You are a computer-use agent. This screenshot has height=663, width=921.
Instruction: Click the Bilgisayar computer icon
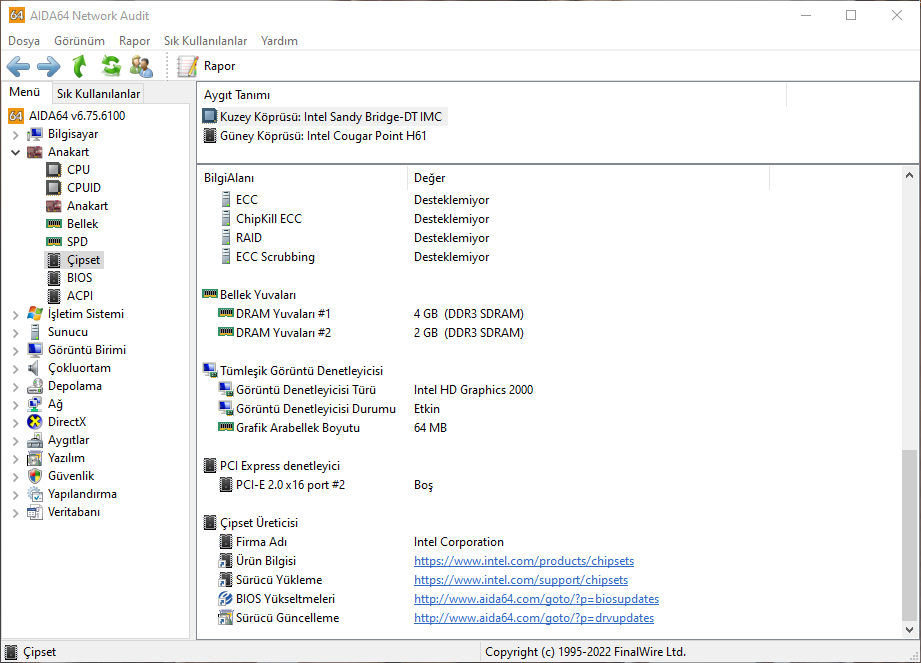point(35,134)
